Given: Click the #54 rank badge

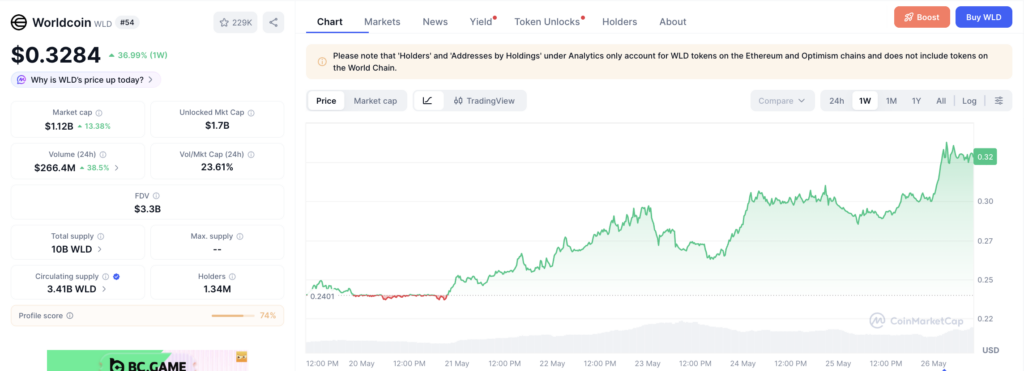Looking at the screenshot, I should [127, 22].
